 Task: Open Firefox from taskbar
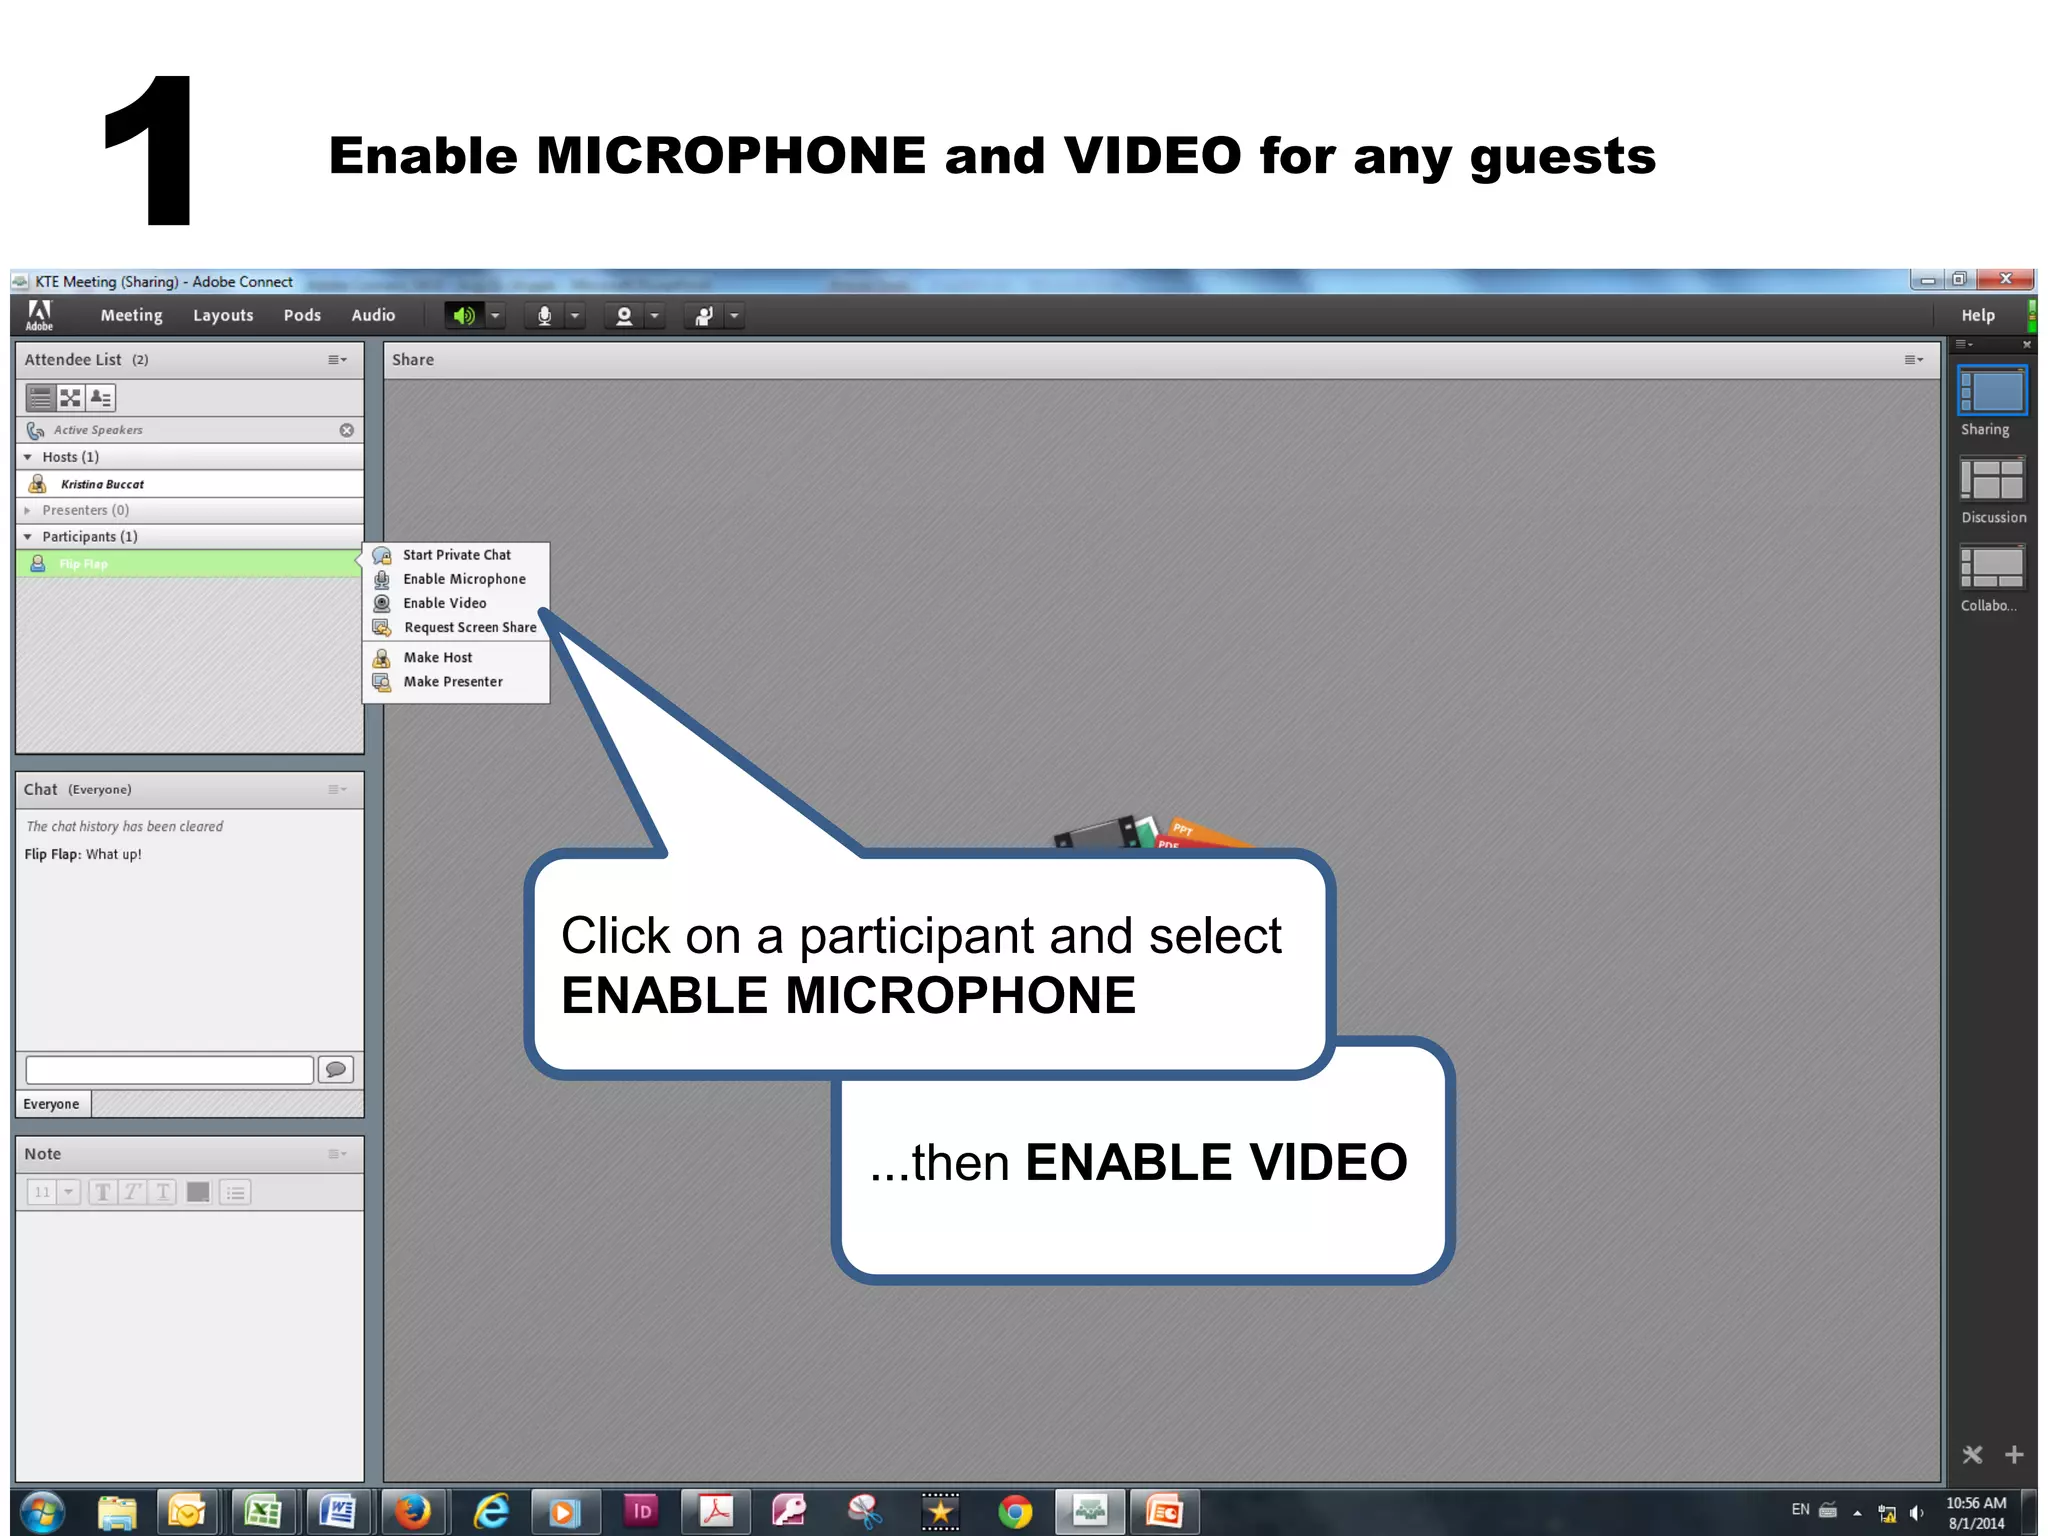[x=412, y=1512]
